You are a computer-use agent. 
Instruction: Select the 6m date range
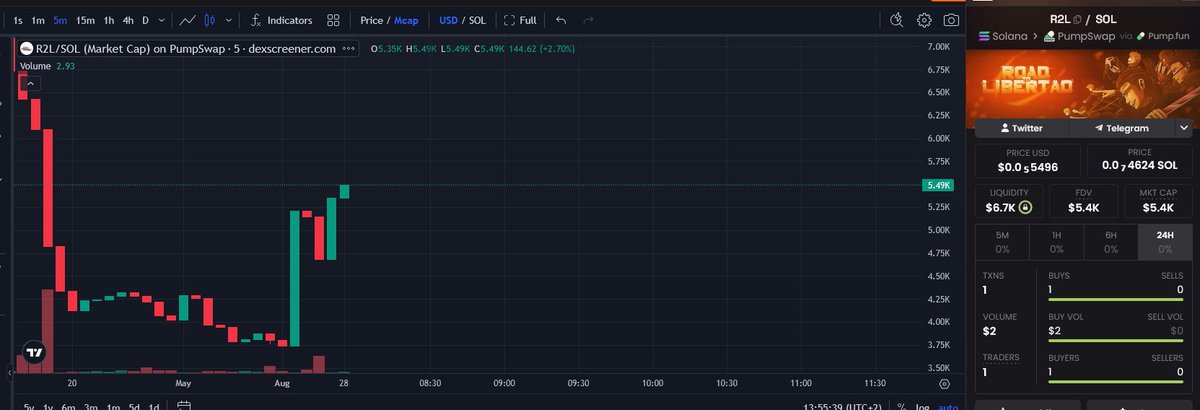pyautogui.click(x=69, y=406)
